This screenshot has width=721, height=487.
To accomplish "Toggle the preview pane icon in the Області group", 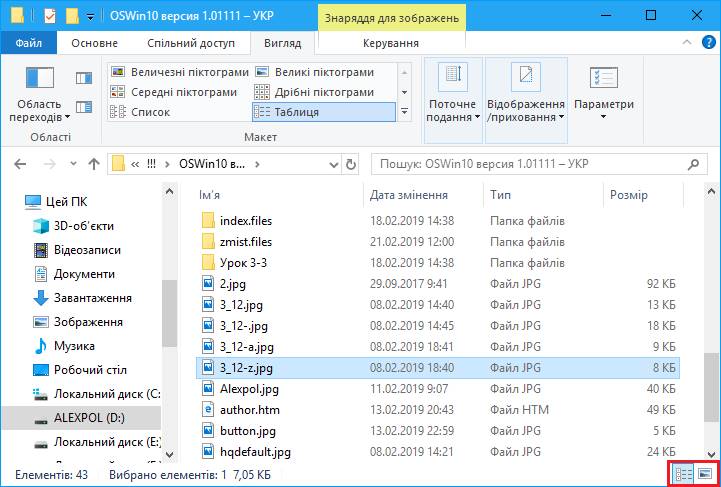I will point(84,78).
